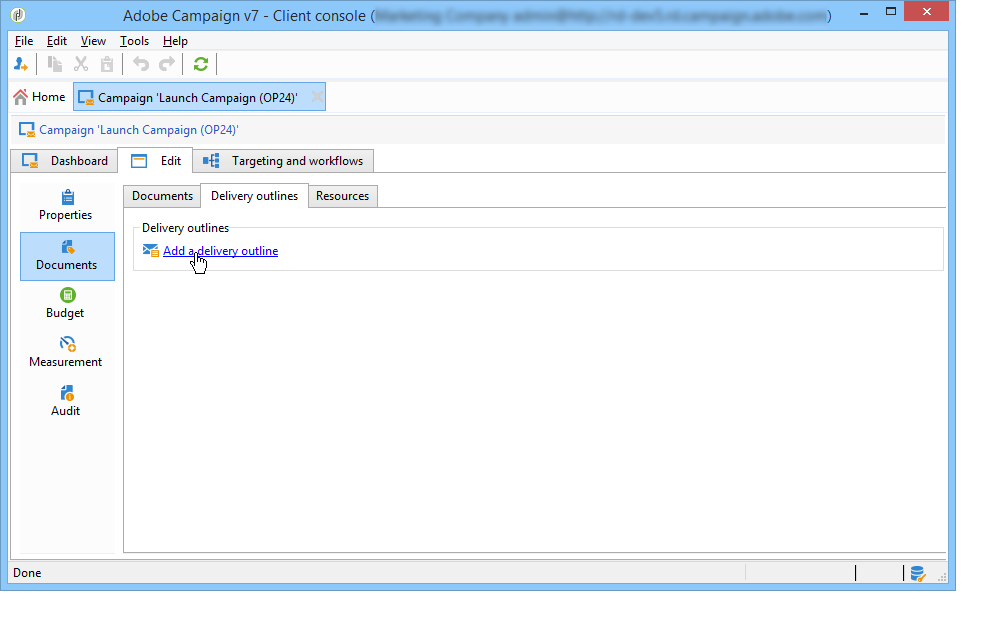Open the Measurement sidebar section
Viewport: 989px width, 622px height.
tap(66, 353)
